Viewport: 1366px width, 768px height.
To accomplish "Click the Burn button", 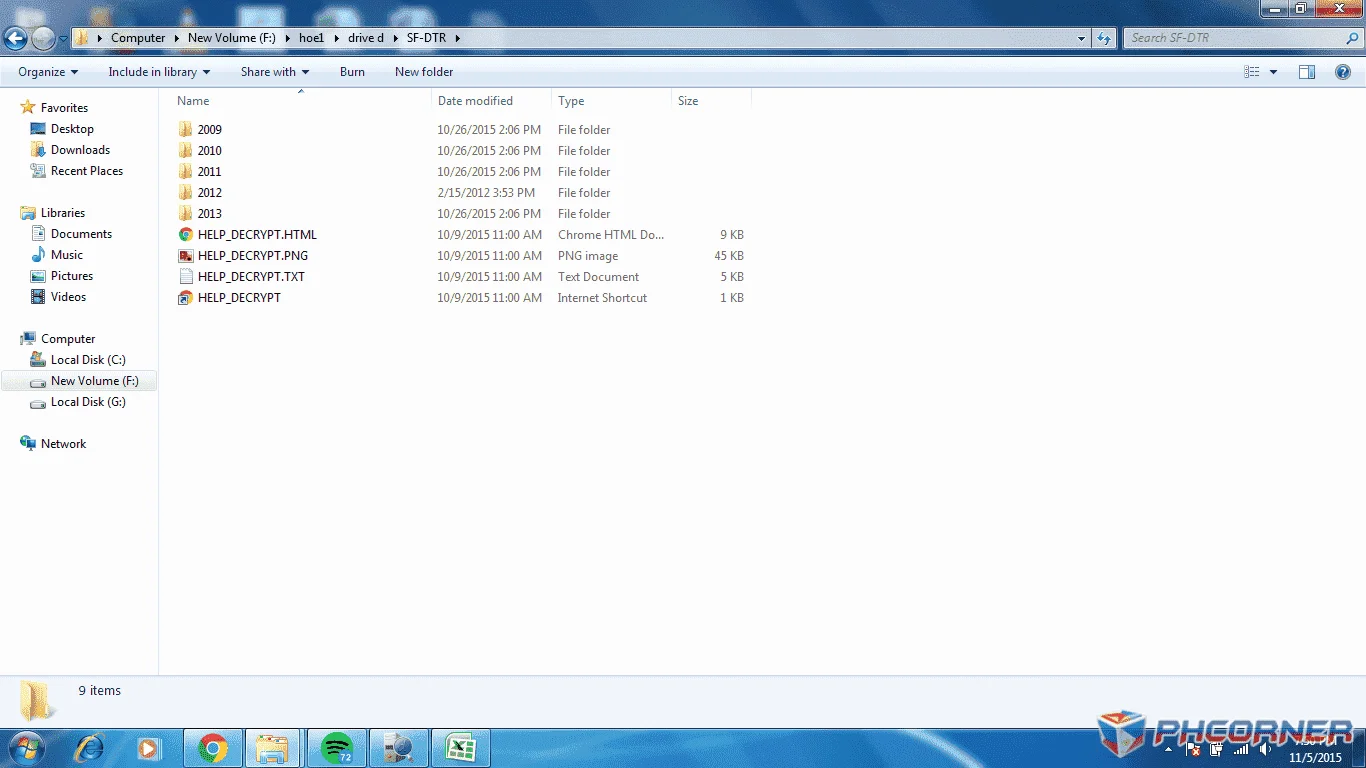I will point(352,72).
